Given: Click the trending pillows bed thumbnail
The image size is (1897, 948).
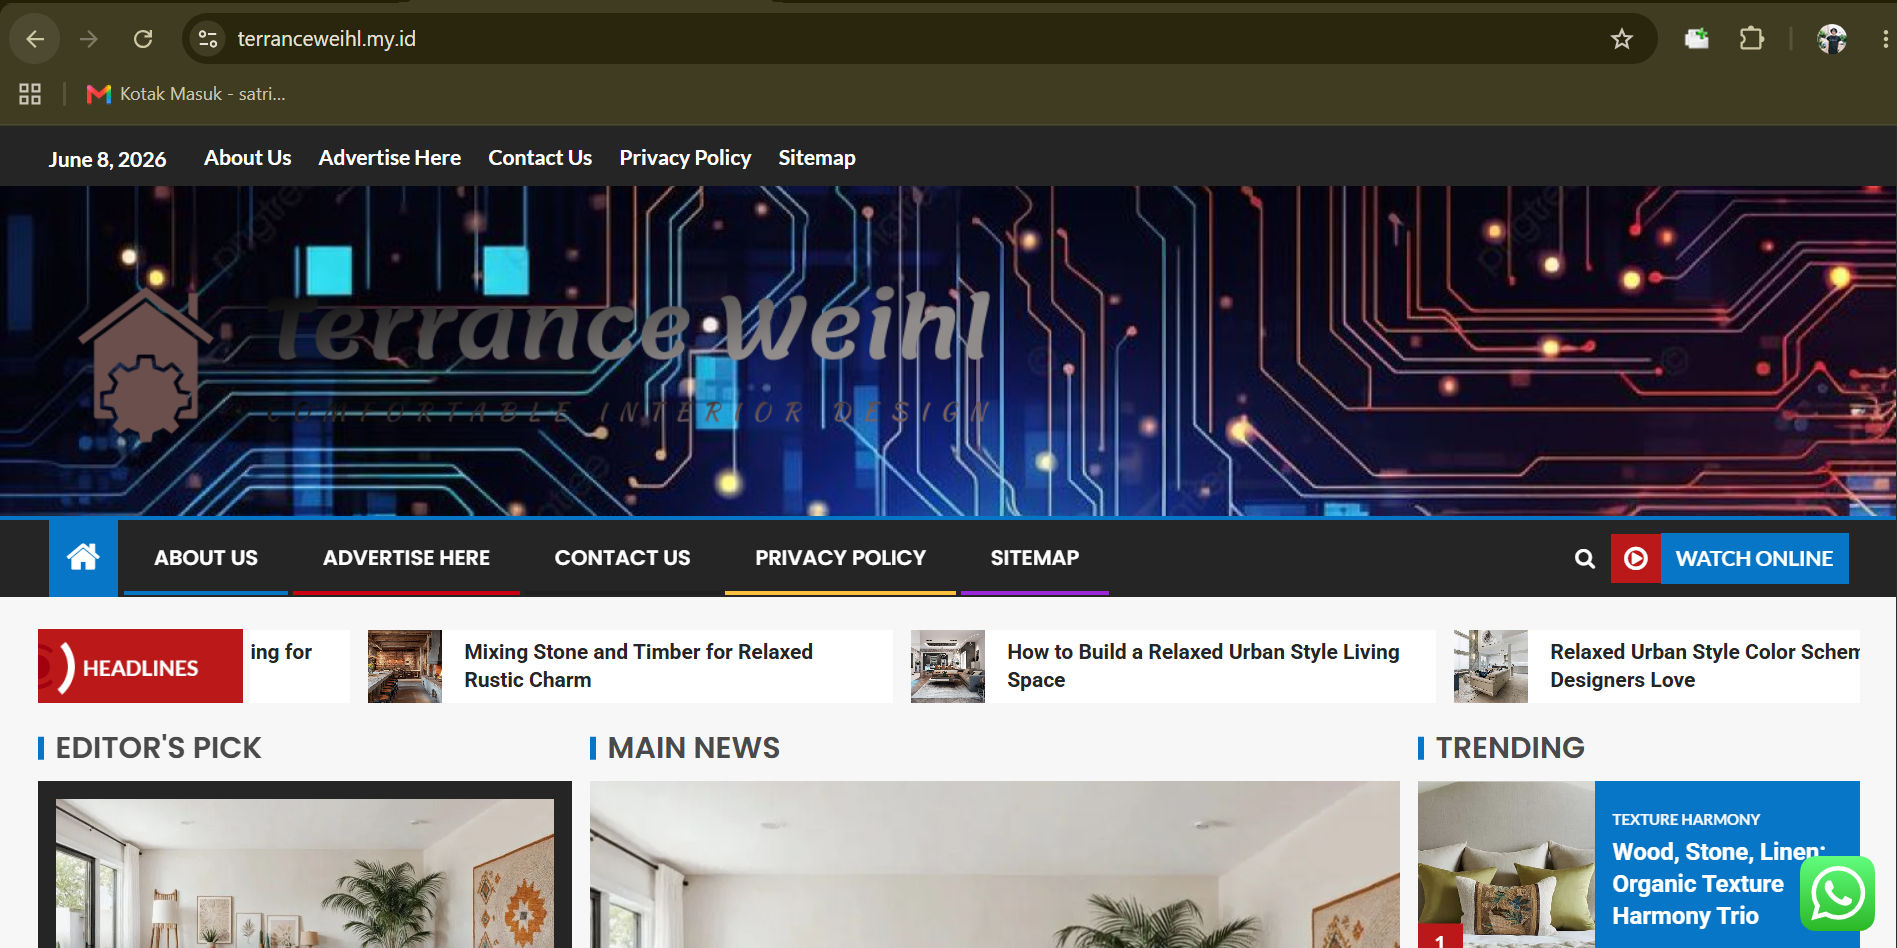Looking at the screenshot, I should tap(1506, 865).
